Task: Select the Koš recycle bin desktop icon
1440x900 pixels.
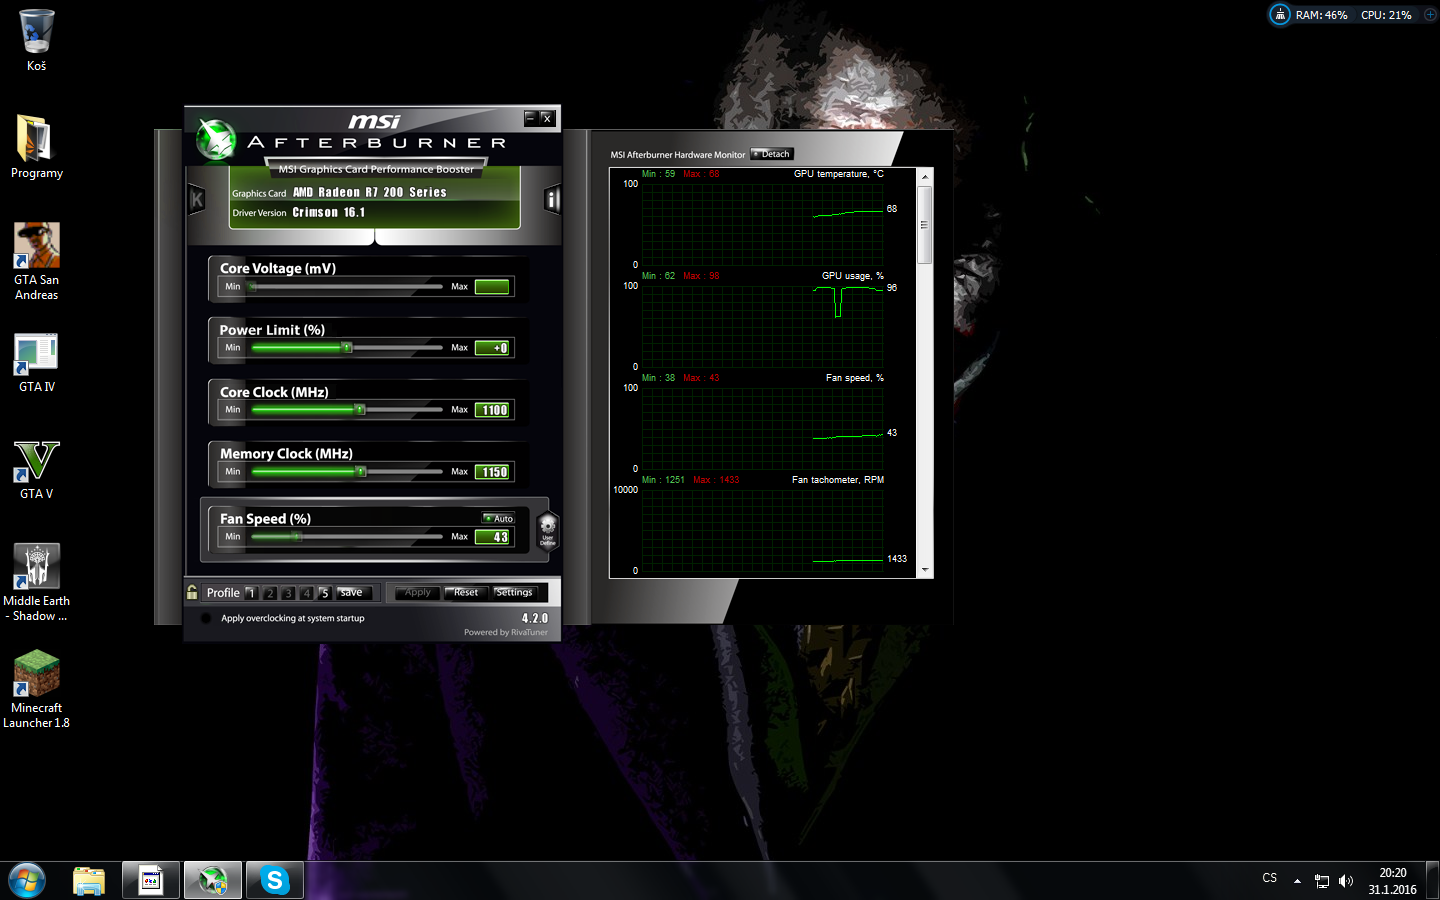Action: pos(36,41)
